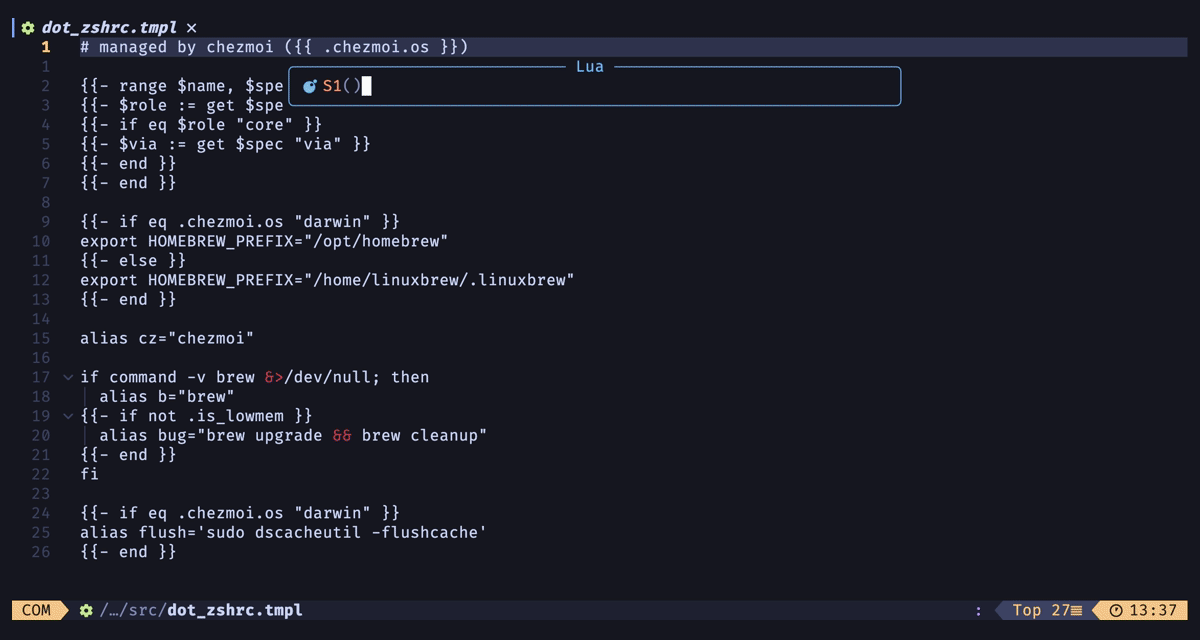This screenshot has height=640, width=1200.
Task: Click the alias bug="brew upgrade" line
Action: [293, 435]
